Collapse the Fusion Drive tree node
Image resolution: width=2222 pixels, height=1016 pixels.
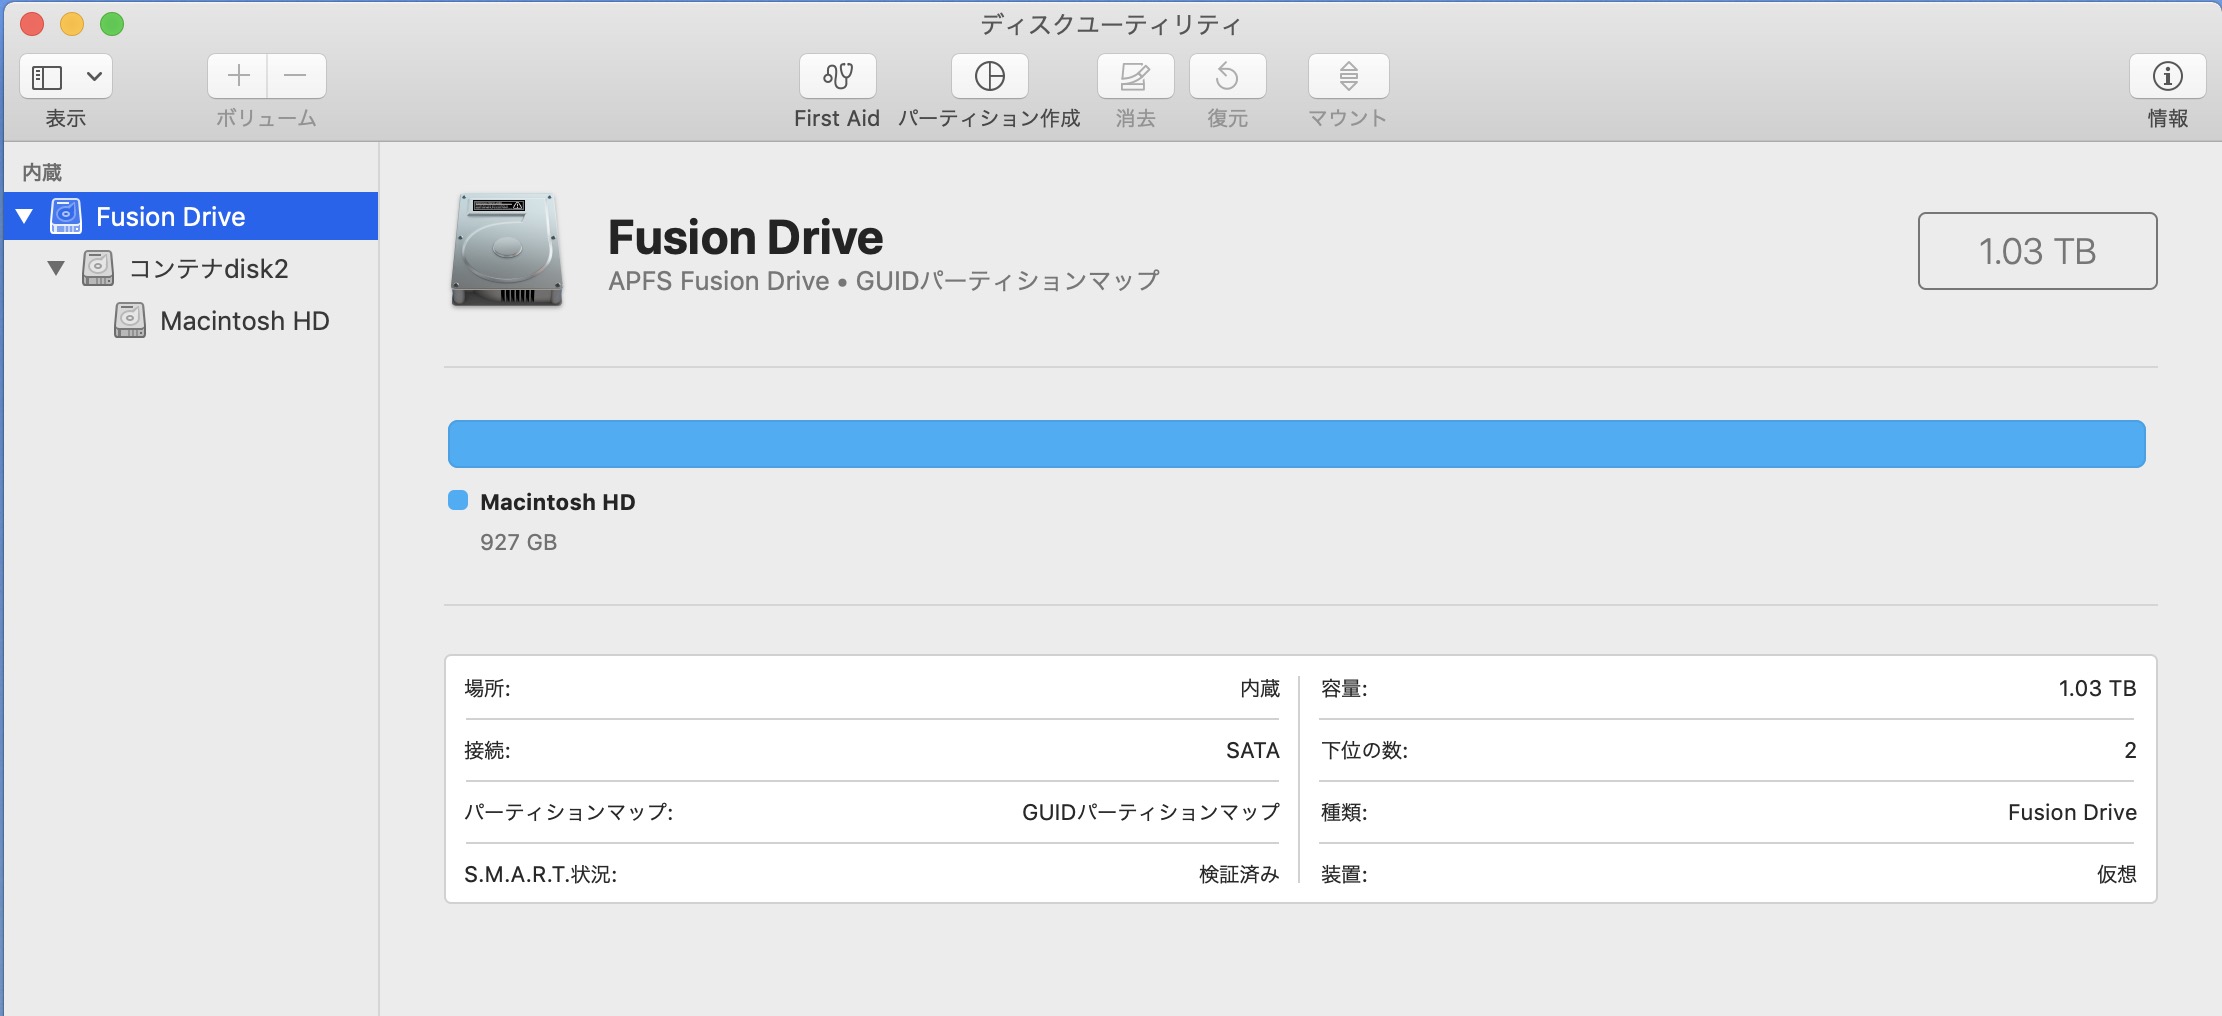(25, 216)
